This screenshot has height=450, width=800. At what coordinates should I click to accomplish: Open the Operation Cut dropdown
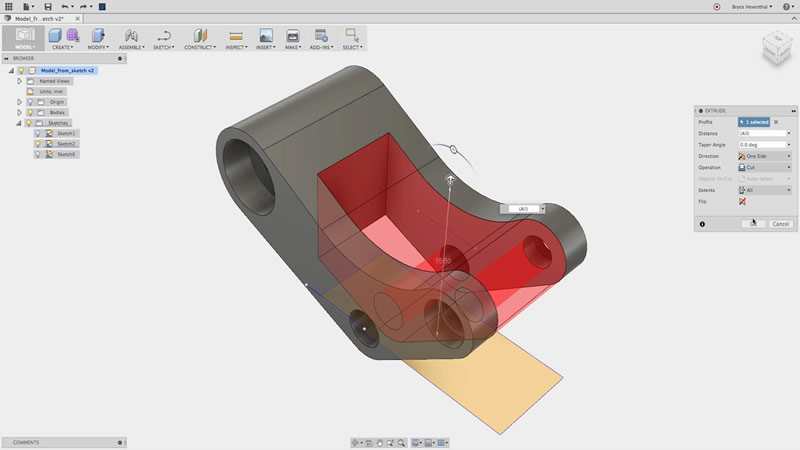click(764, 167)
